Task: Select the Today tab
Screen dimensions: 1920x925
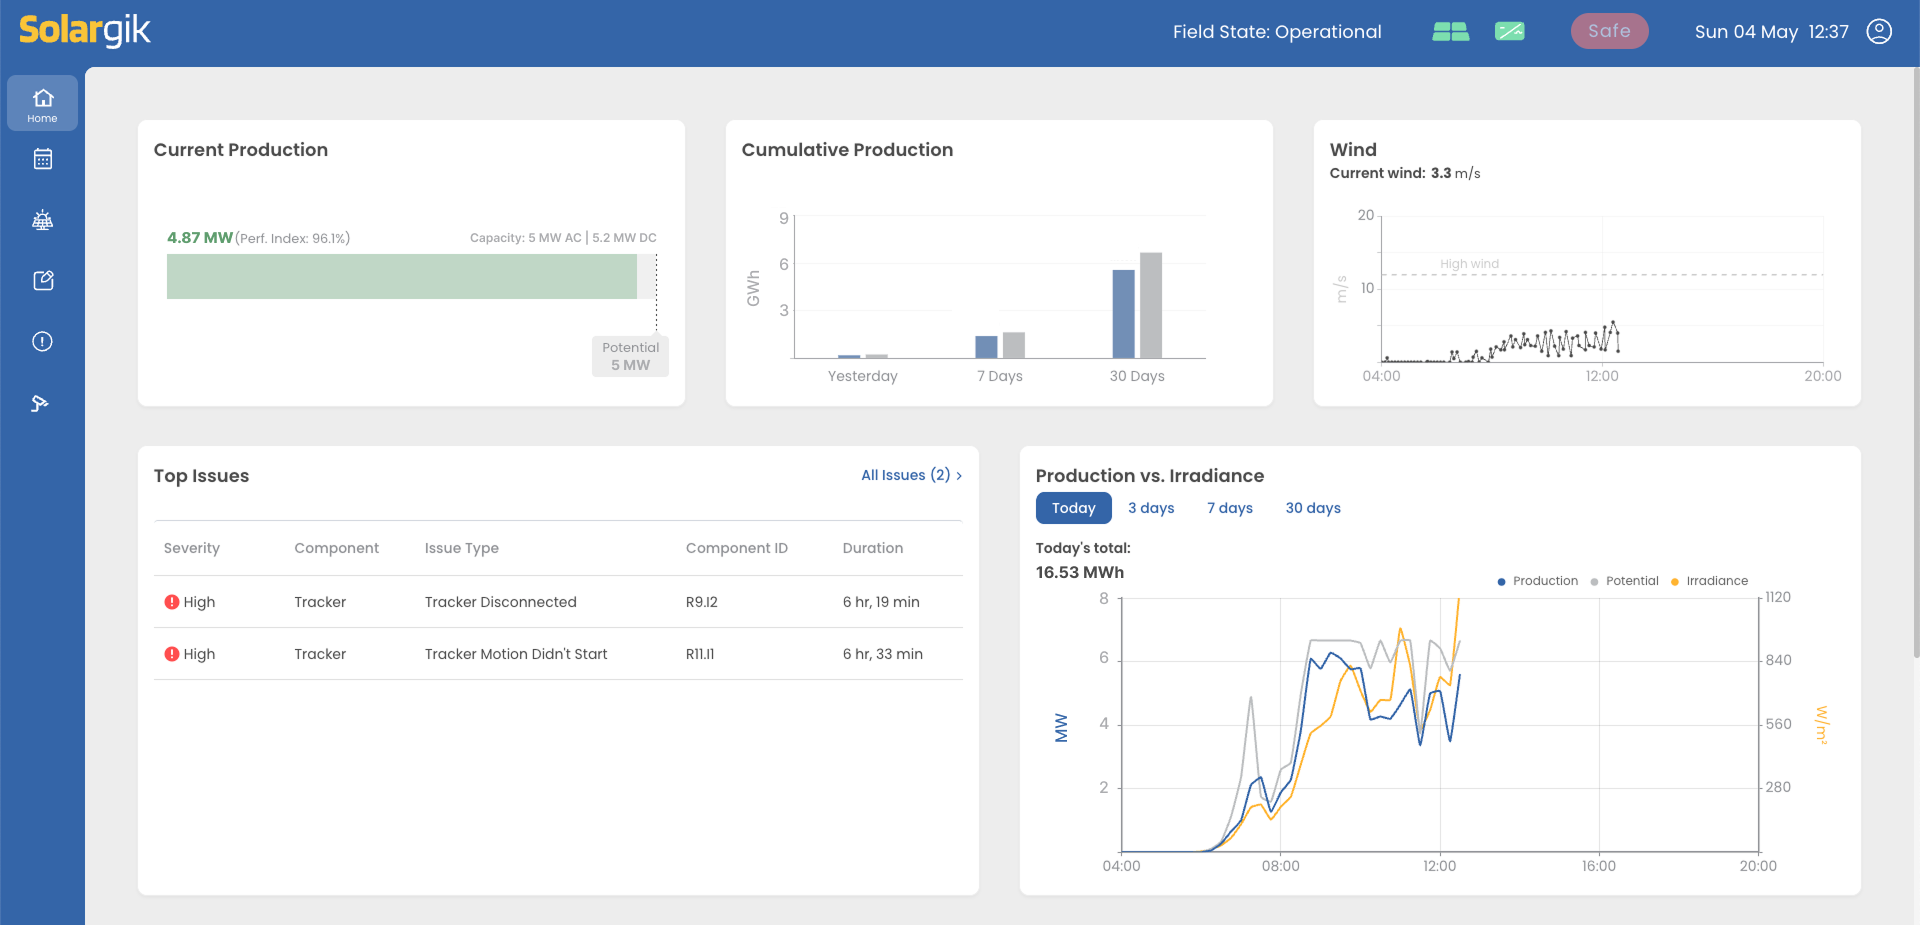Action: (1073, 508)
